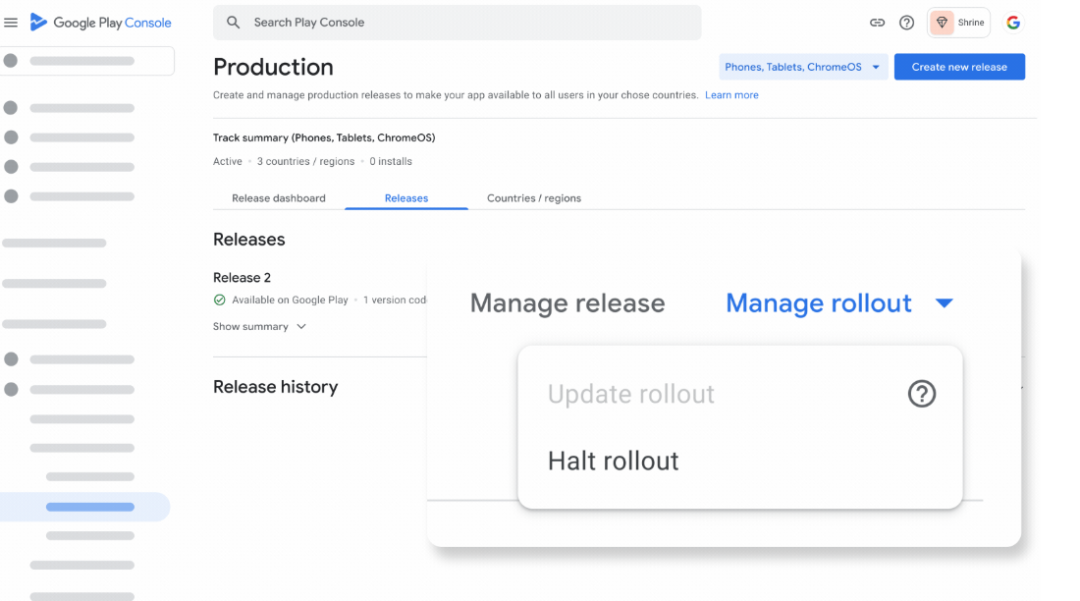Switch to Release dashboard tab
Screen dimensions: 1080x601
[278, 198]
